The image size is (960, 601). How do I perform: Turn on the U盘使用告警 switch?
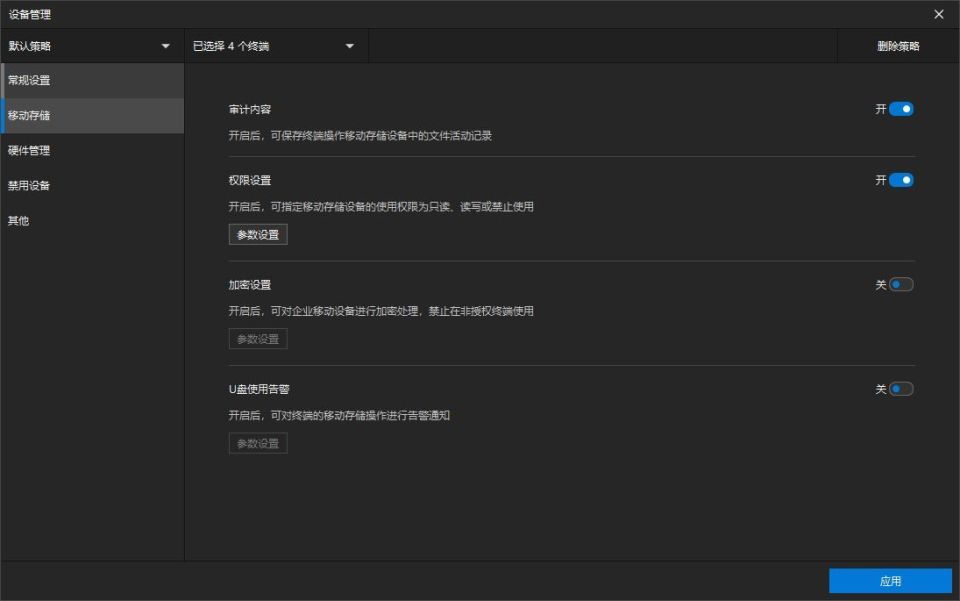click(901, 389)
